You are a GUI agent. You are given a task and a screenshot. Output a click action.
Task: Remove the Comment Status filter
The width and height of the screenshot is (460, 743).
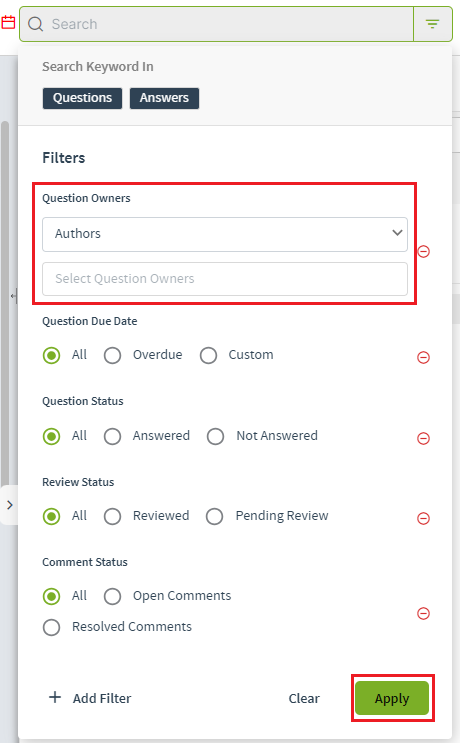tap(424, 614)
